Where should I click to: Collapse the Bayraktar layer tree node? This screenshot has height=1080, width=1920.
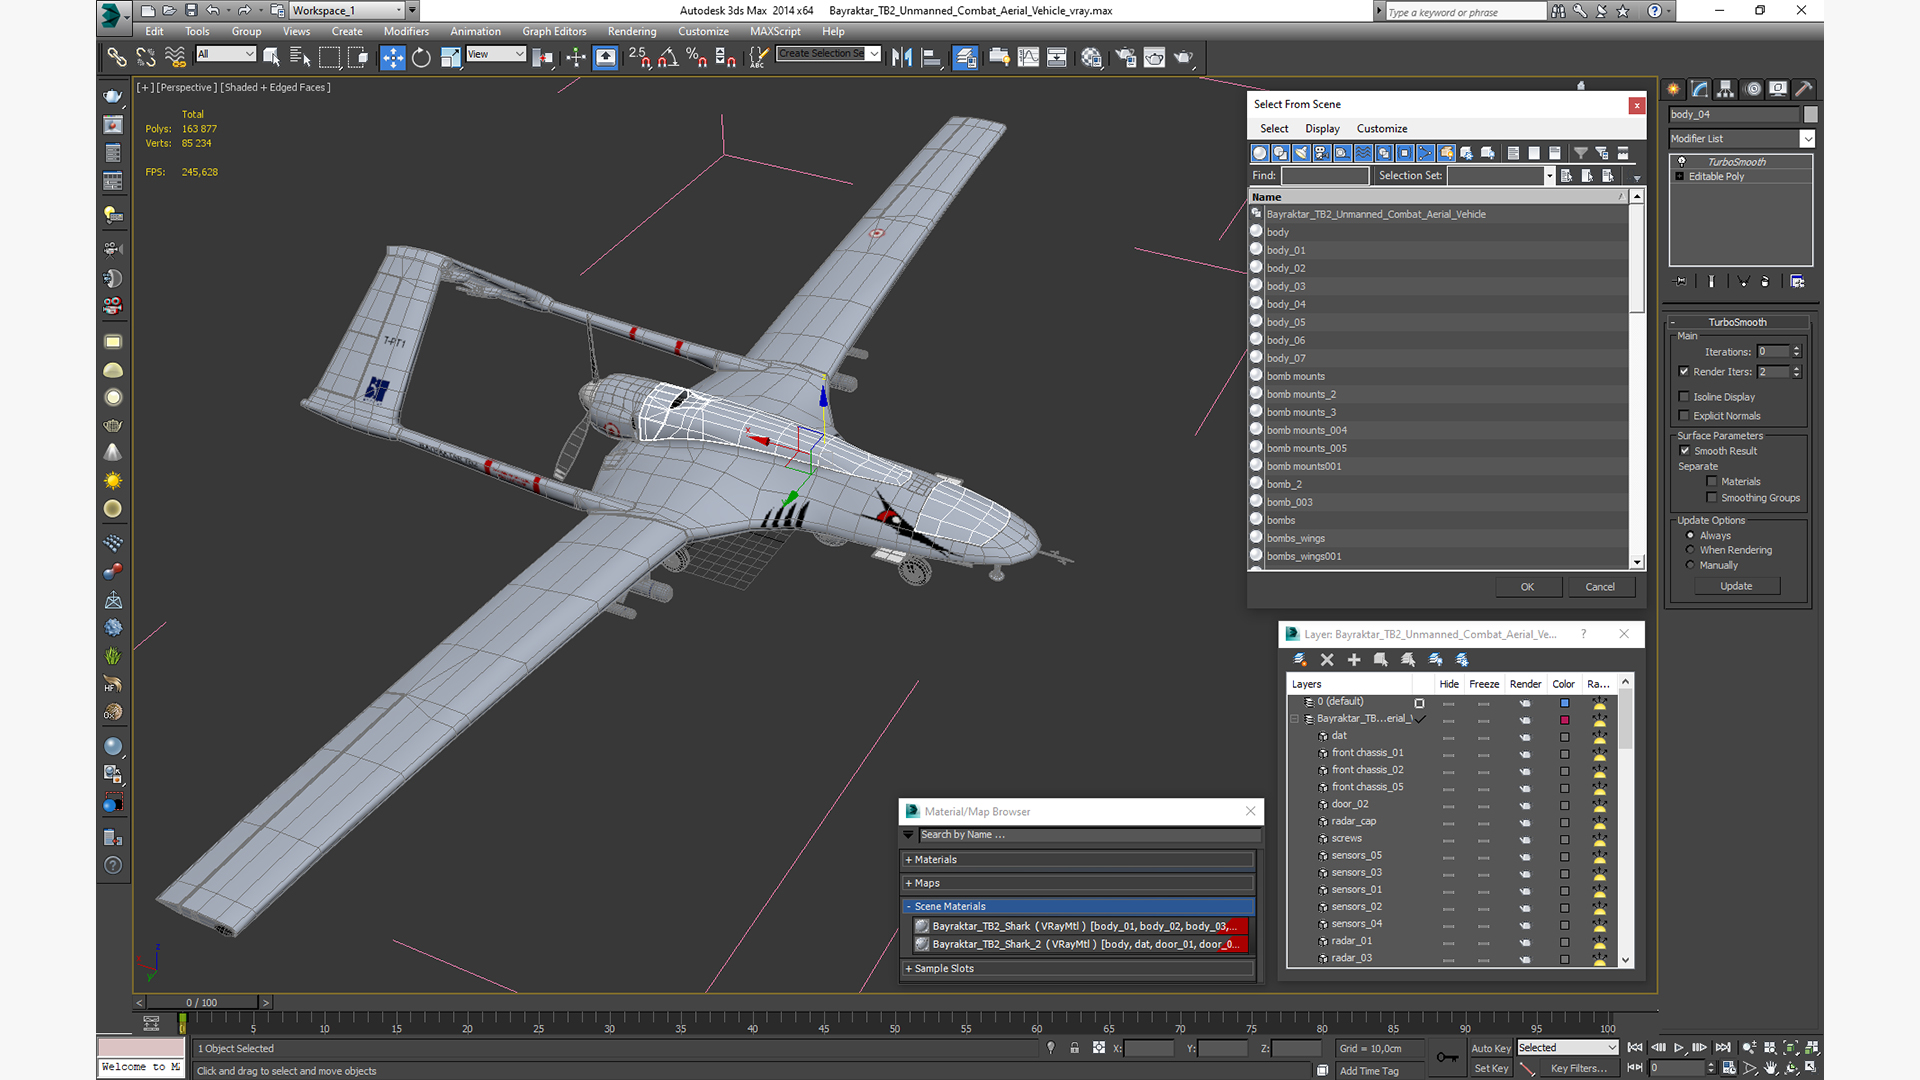click(1295, 719)
